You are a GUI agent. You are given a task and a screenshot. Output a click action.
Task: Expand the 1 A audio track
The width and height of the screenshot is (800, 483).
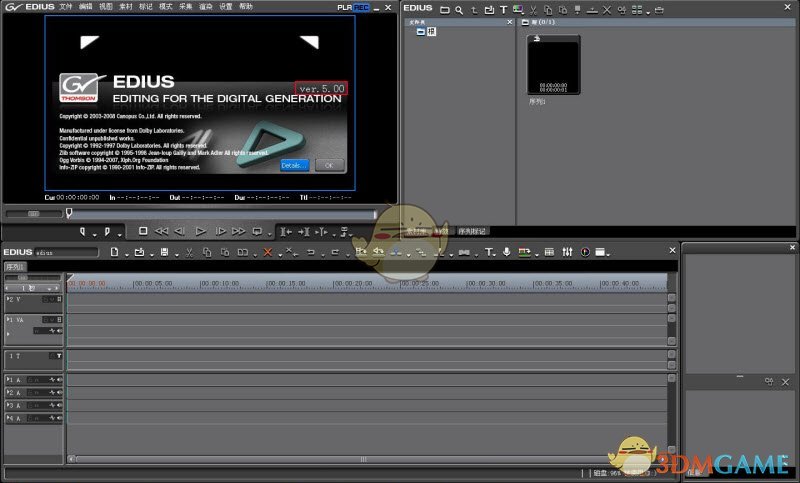pyautogui.click(x=8, y=379)
